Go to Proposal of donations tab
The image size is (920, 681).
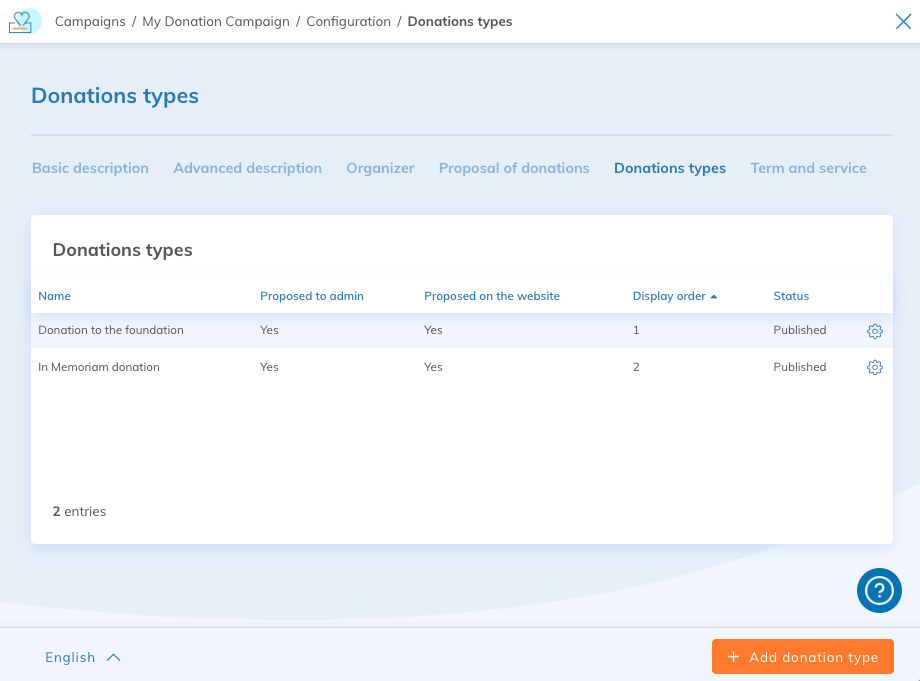click(514, 168)
